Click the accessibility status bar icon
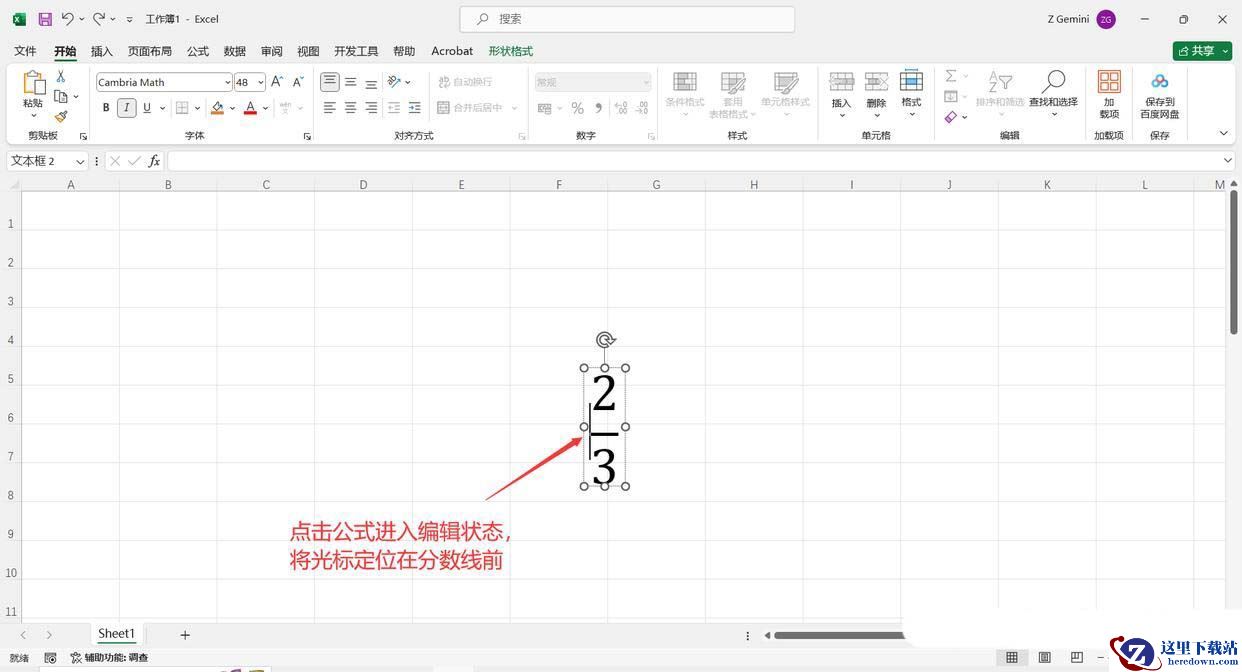This screenshot has height=672, width=1242. 76,658
